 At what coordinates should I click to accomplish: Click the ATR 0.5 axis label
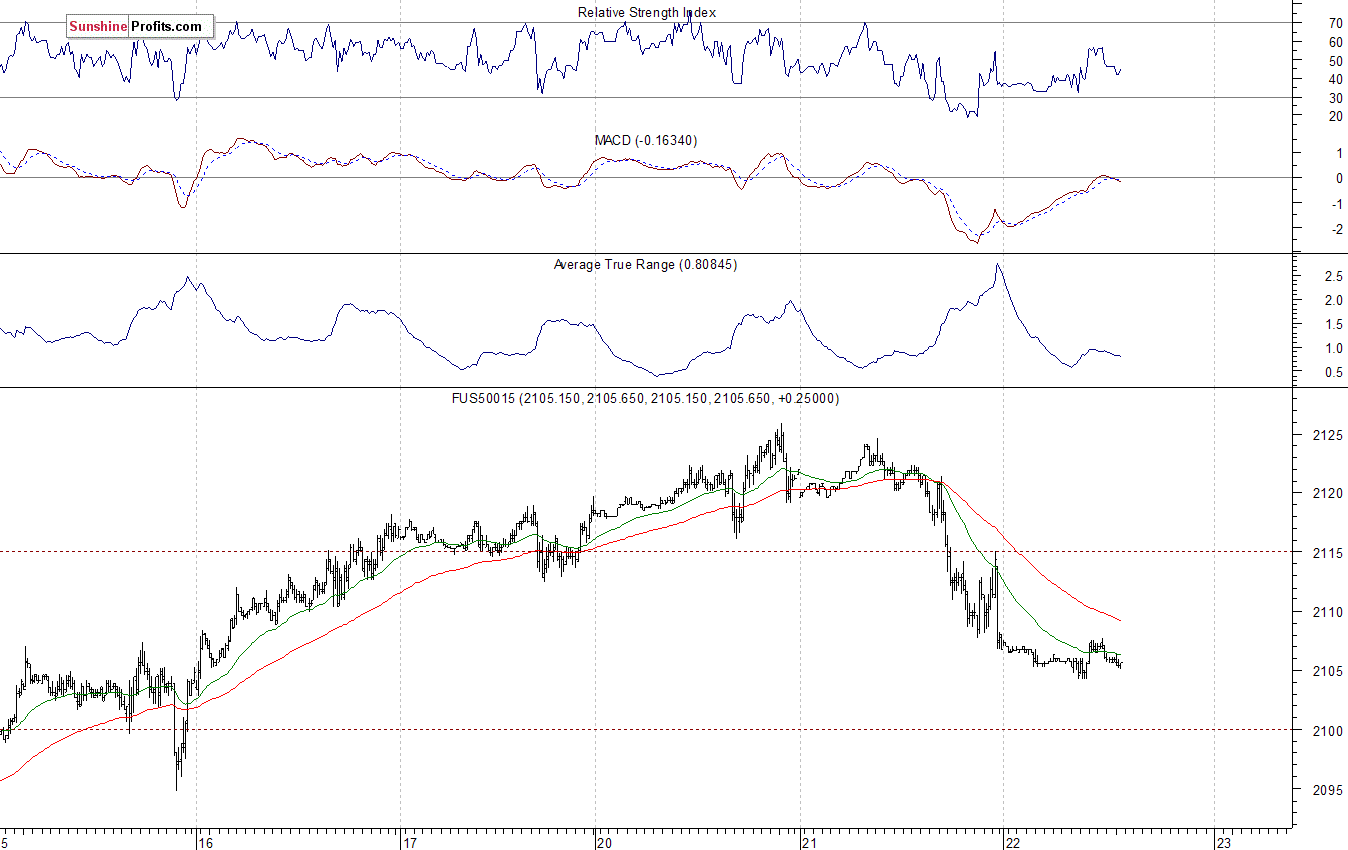pyautogui.click(x=1332, y=373)
